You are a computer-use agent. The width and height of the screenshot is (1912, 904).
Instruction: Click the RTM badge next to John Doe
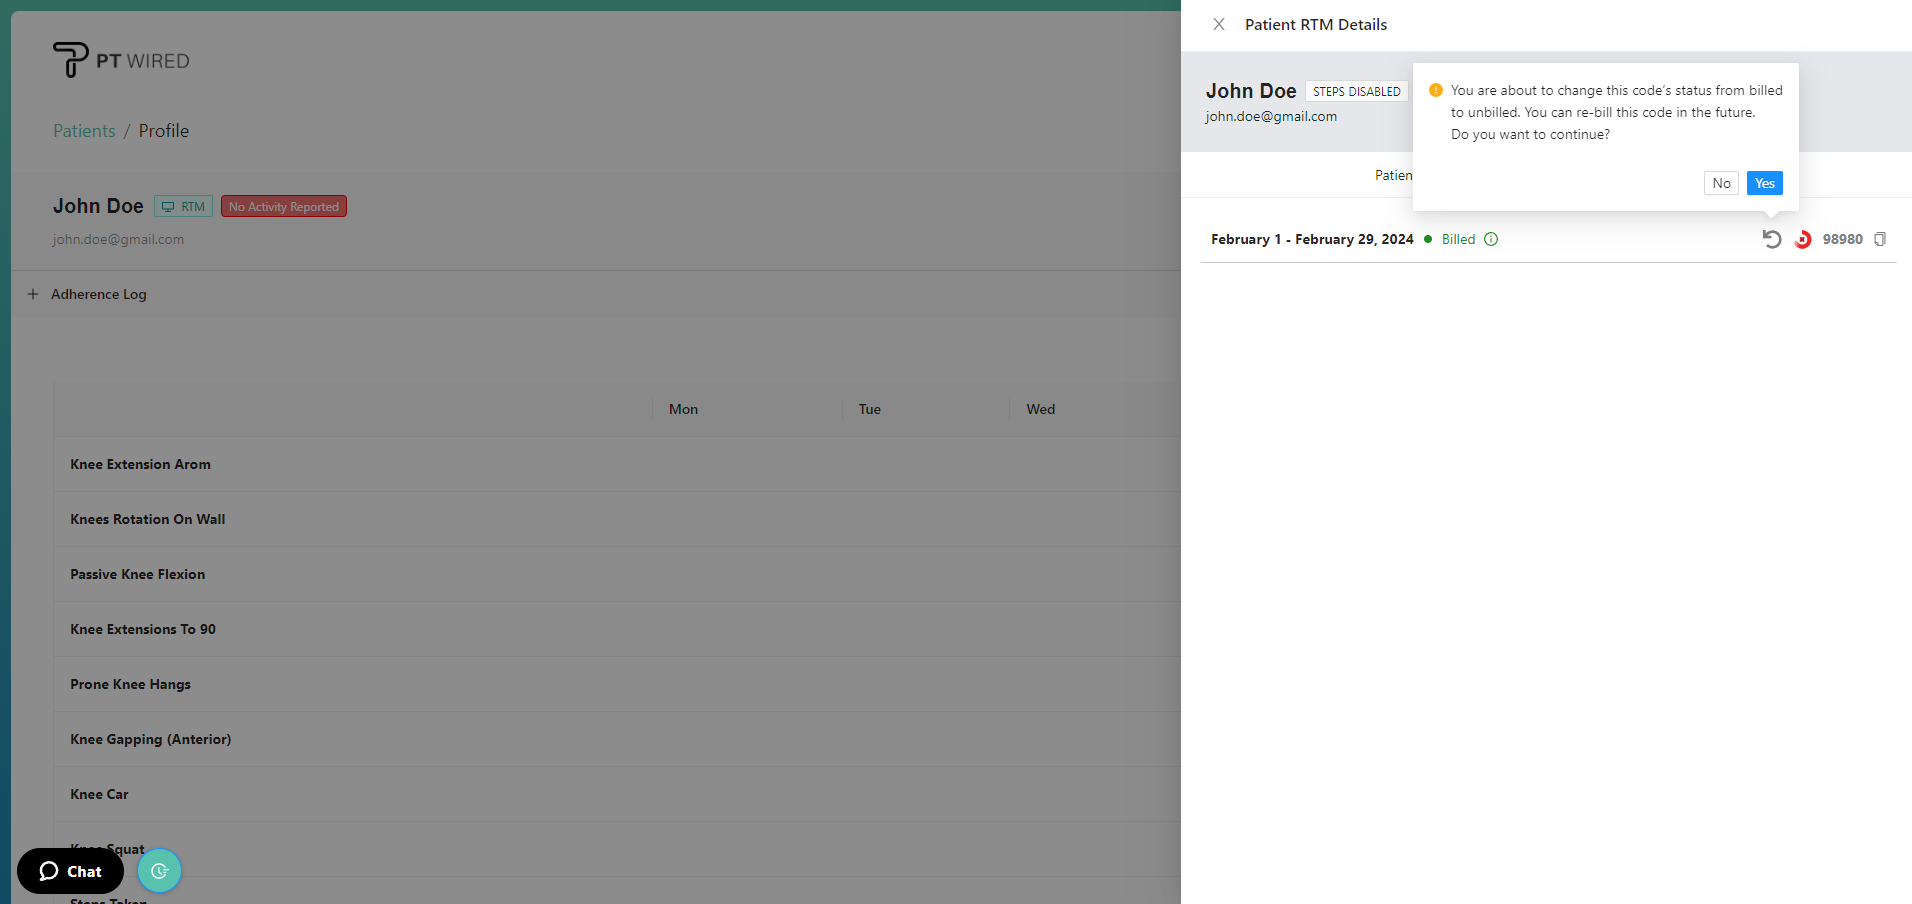[183, 207]
